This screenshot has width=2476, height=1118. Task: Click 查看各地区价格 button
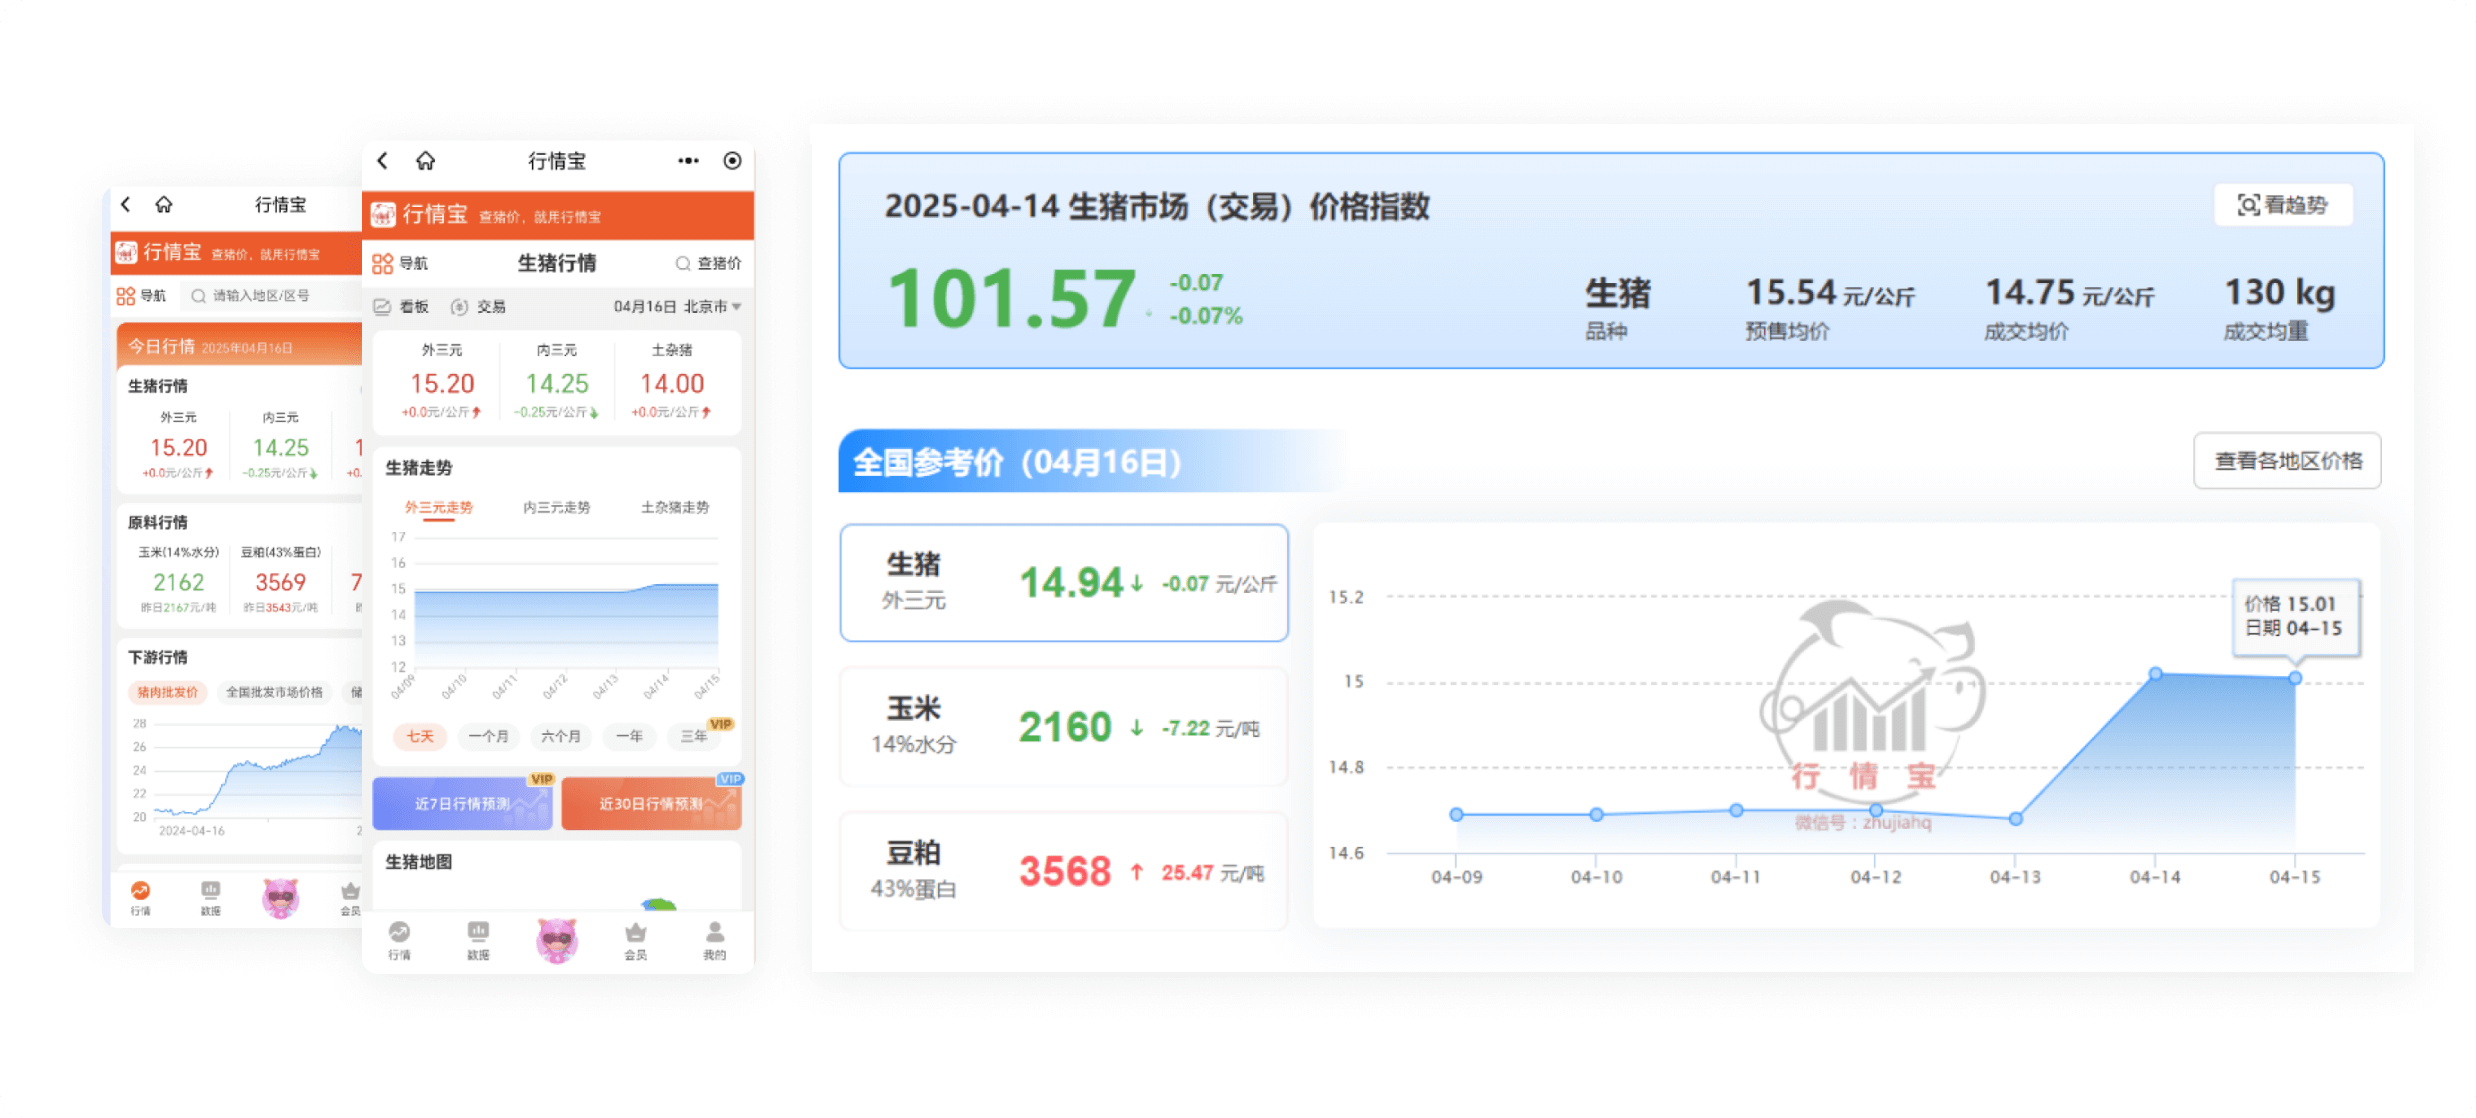[2287, 461]
